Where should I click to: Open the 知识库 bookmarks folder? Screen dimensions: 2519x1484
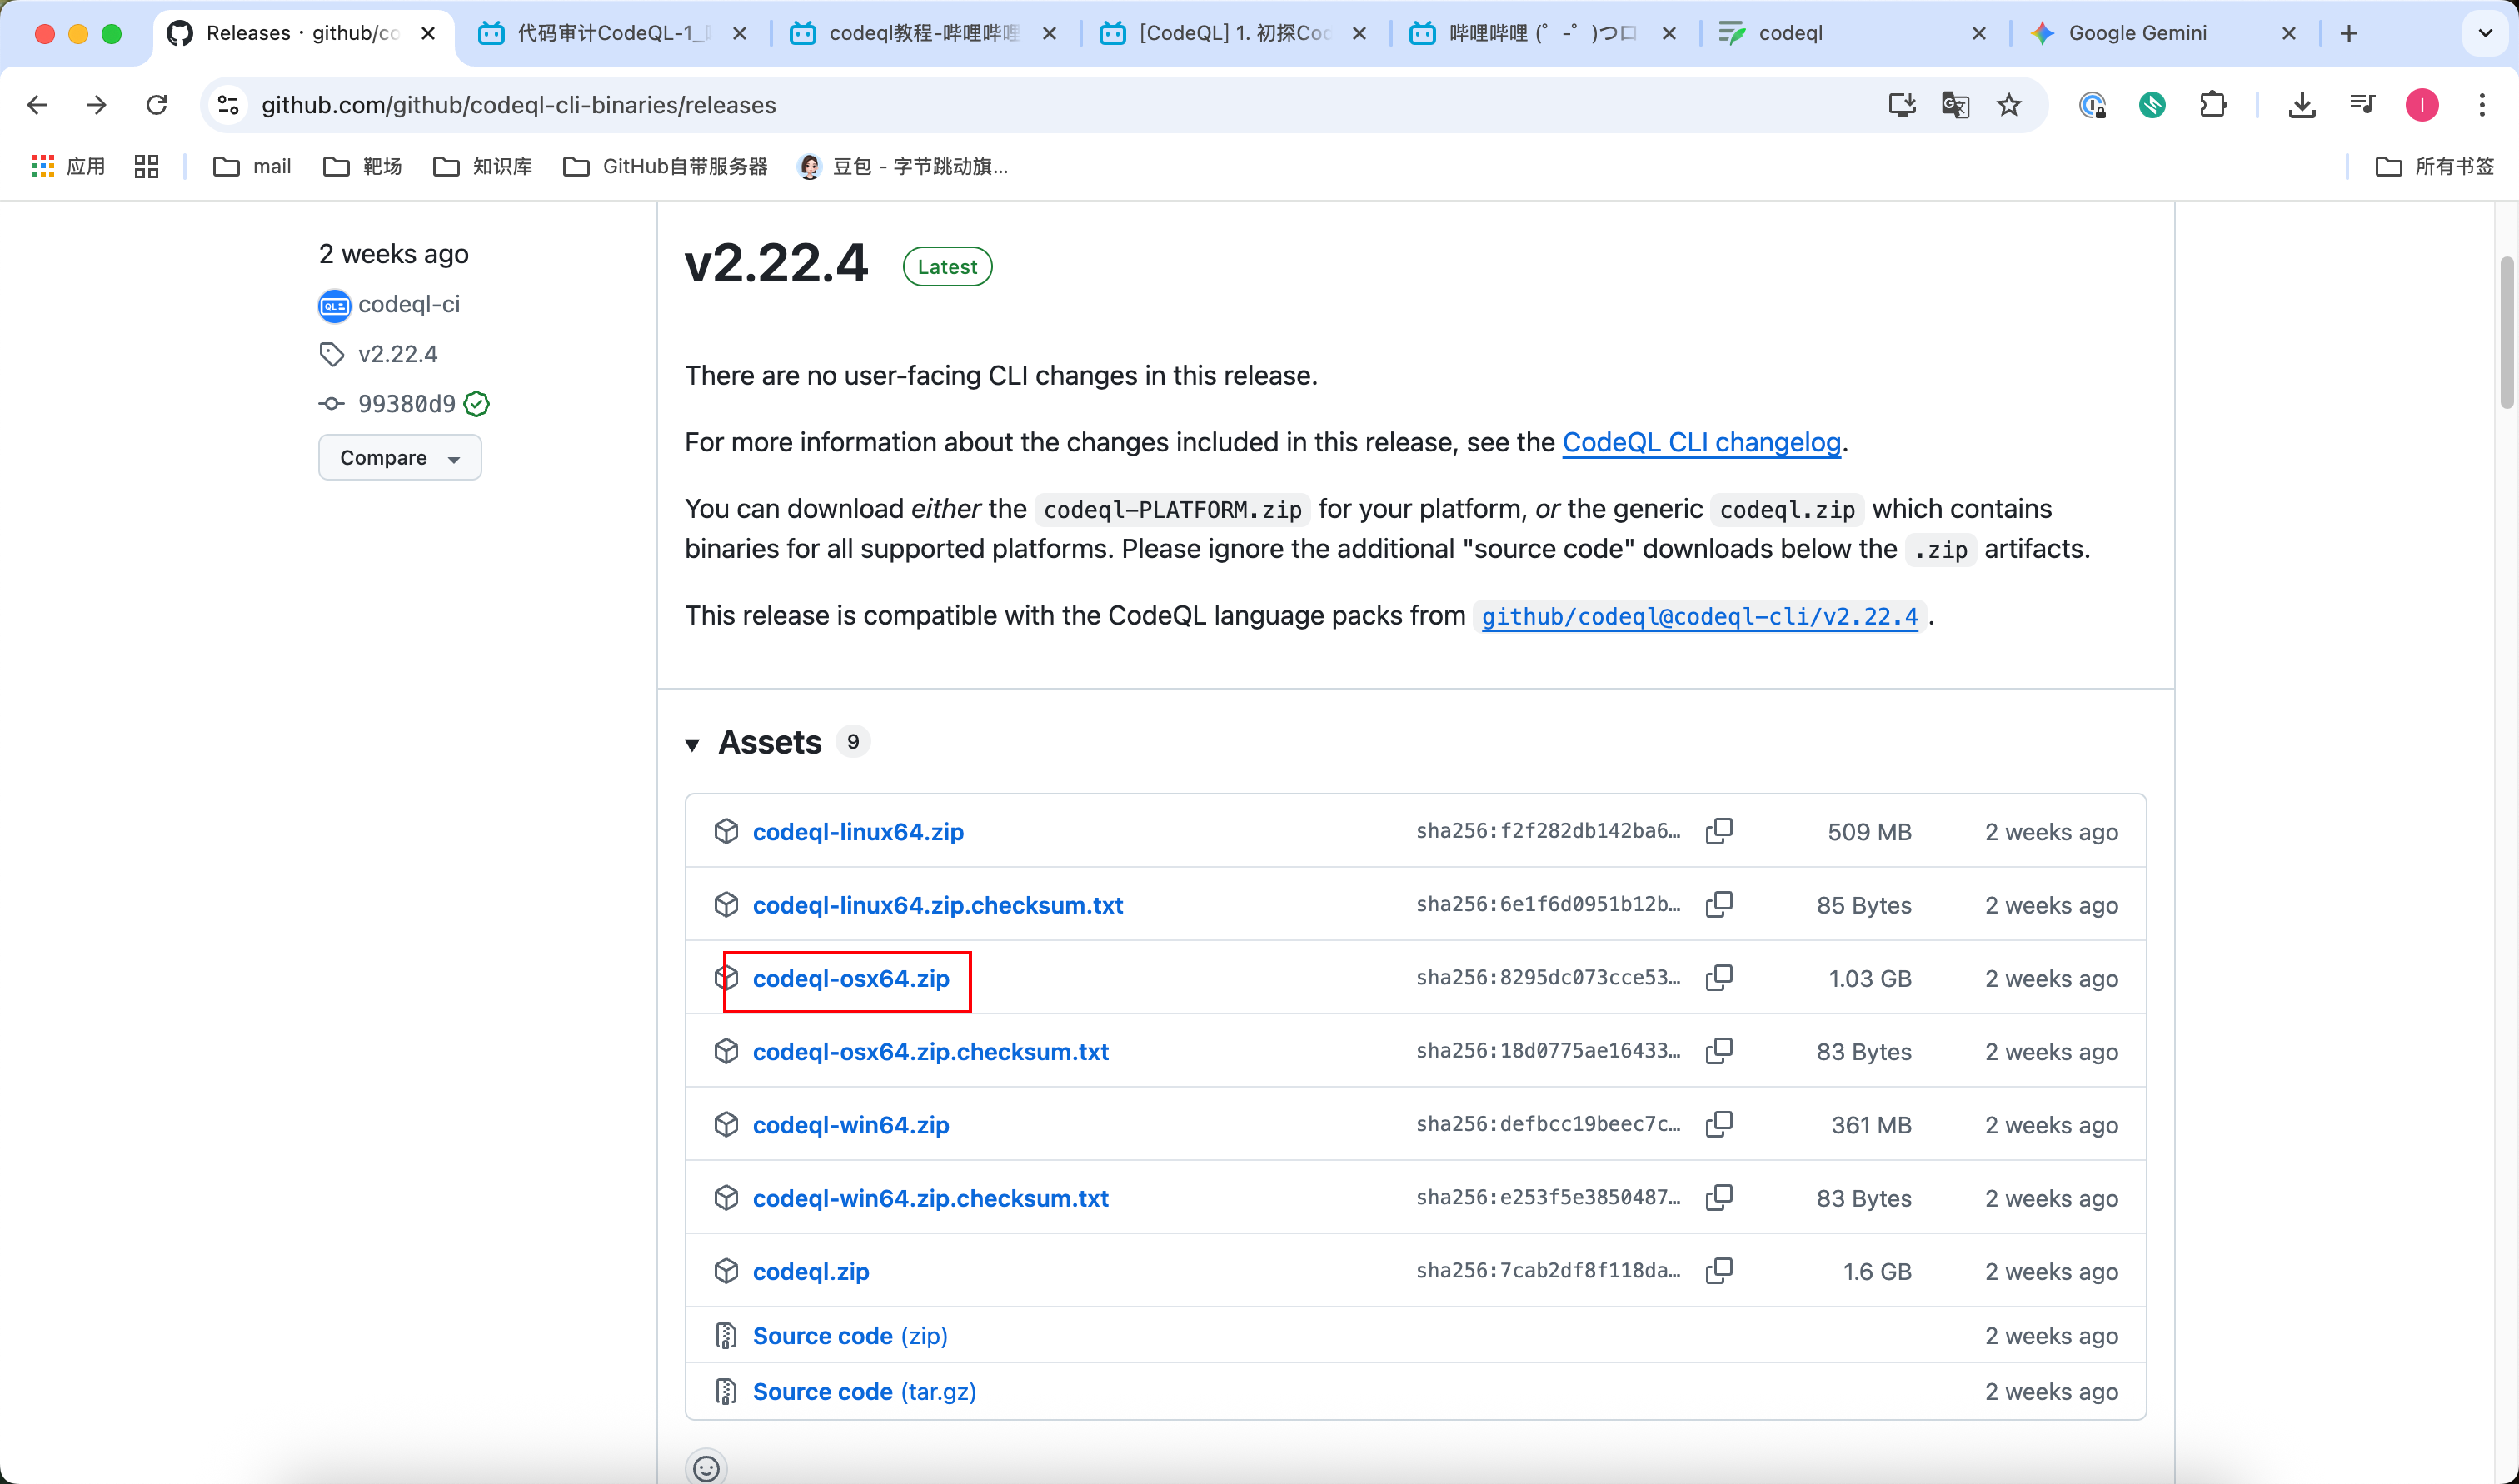[482, 166]
